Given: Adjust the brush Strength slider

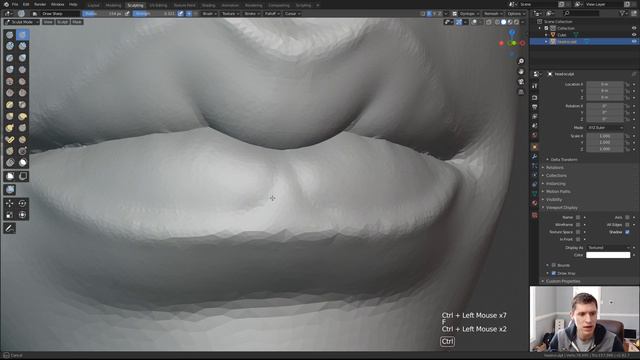Looking at the screenshot, I should click(155, 13).
